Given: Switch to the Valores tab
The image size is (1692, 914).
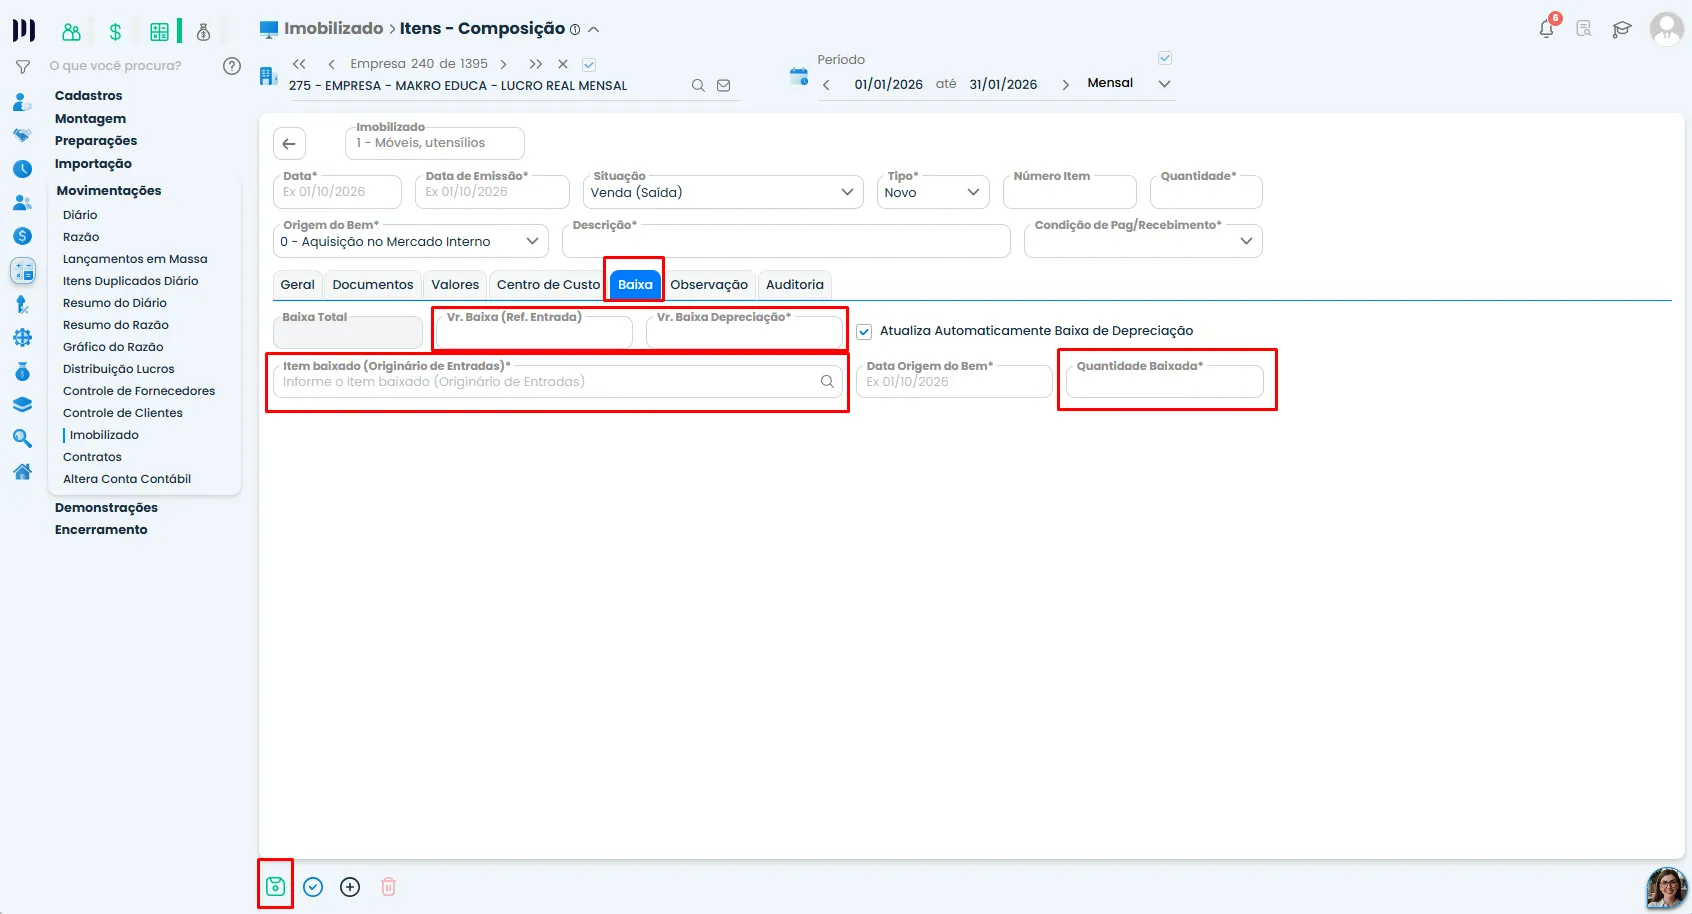Looking at the screenshot, I should point(455,285).
